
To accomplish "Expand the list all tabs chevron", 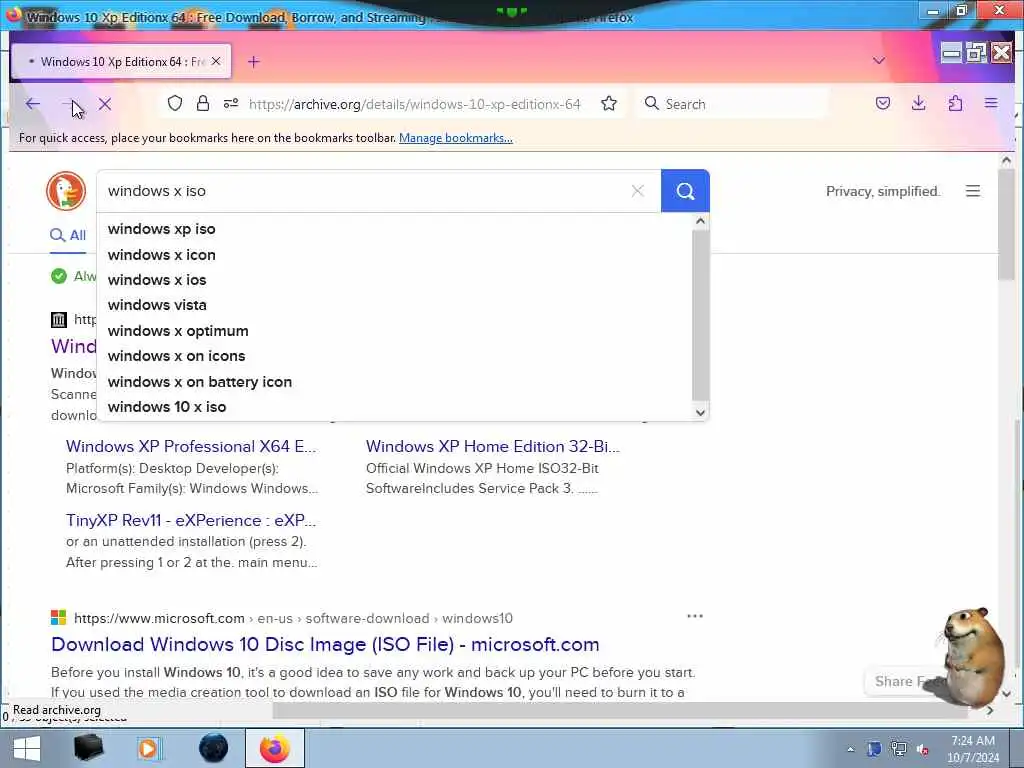I will pos(879,61).
